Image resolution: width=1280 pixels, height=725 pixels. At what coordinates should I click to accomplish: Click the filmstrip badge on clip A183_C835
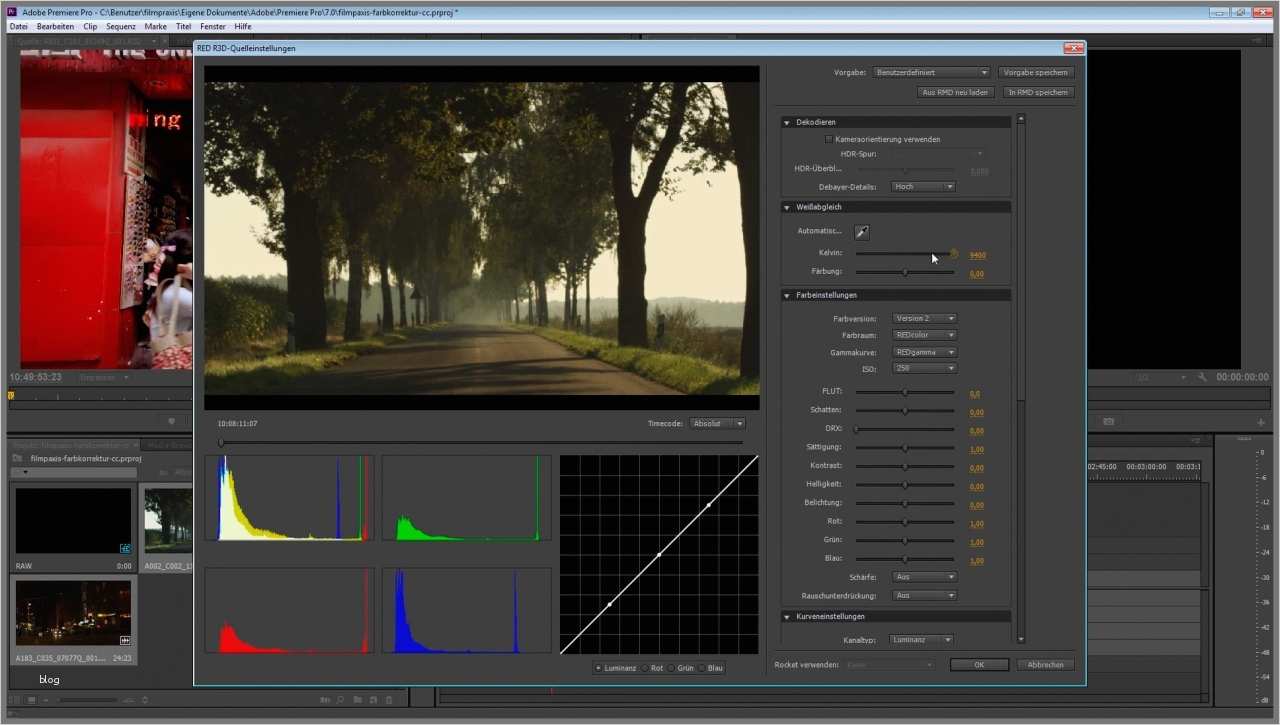[125, 640]
